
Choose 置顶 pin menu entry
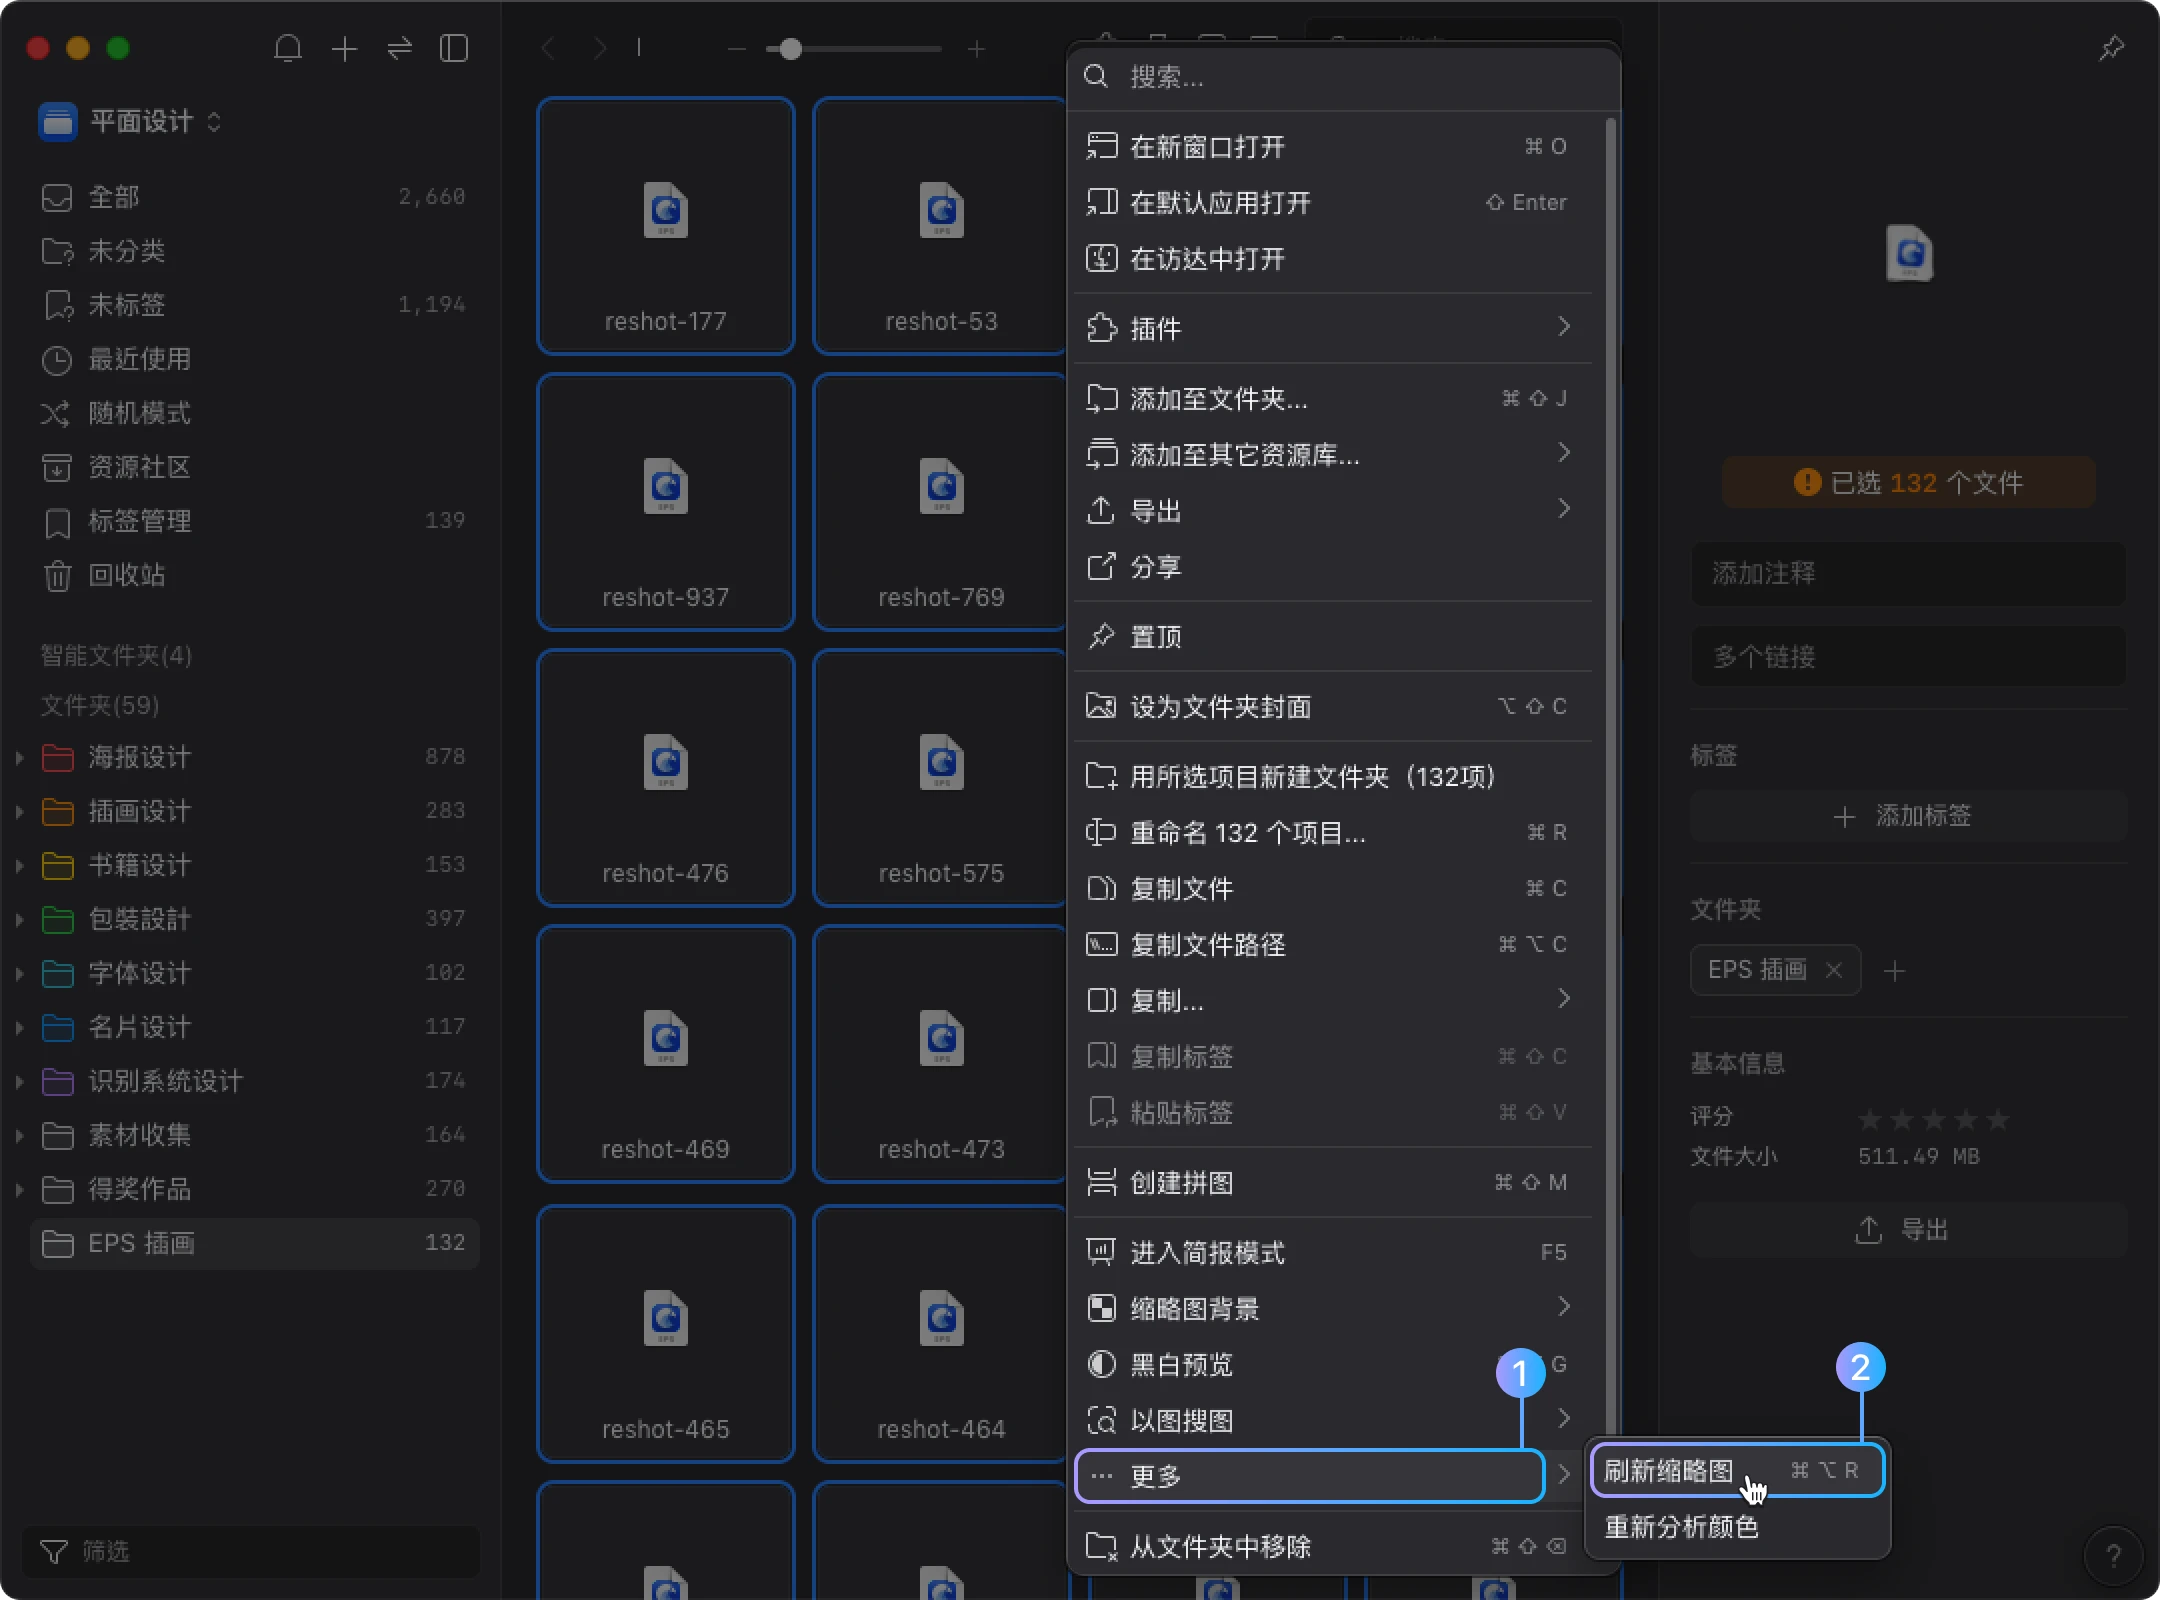click(x=1333, y=636)
